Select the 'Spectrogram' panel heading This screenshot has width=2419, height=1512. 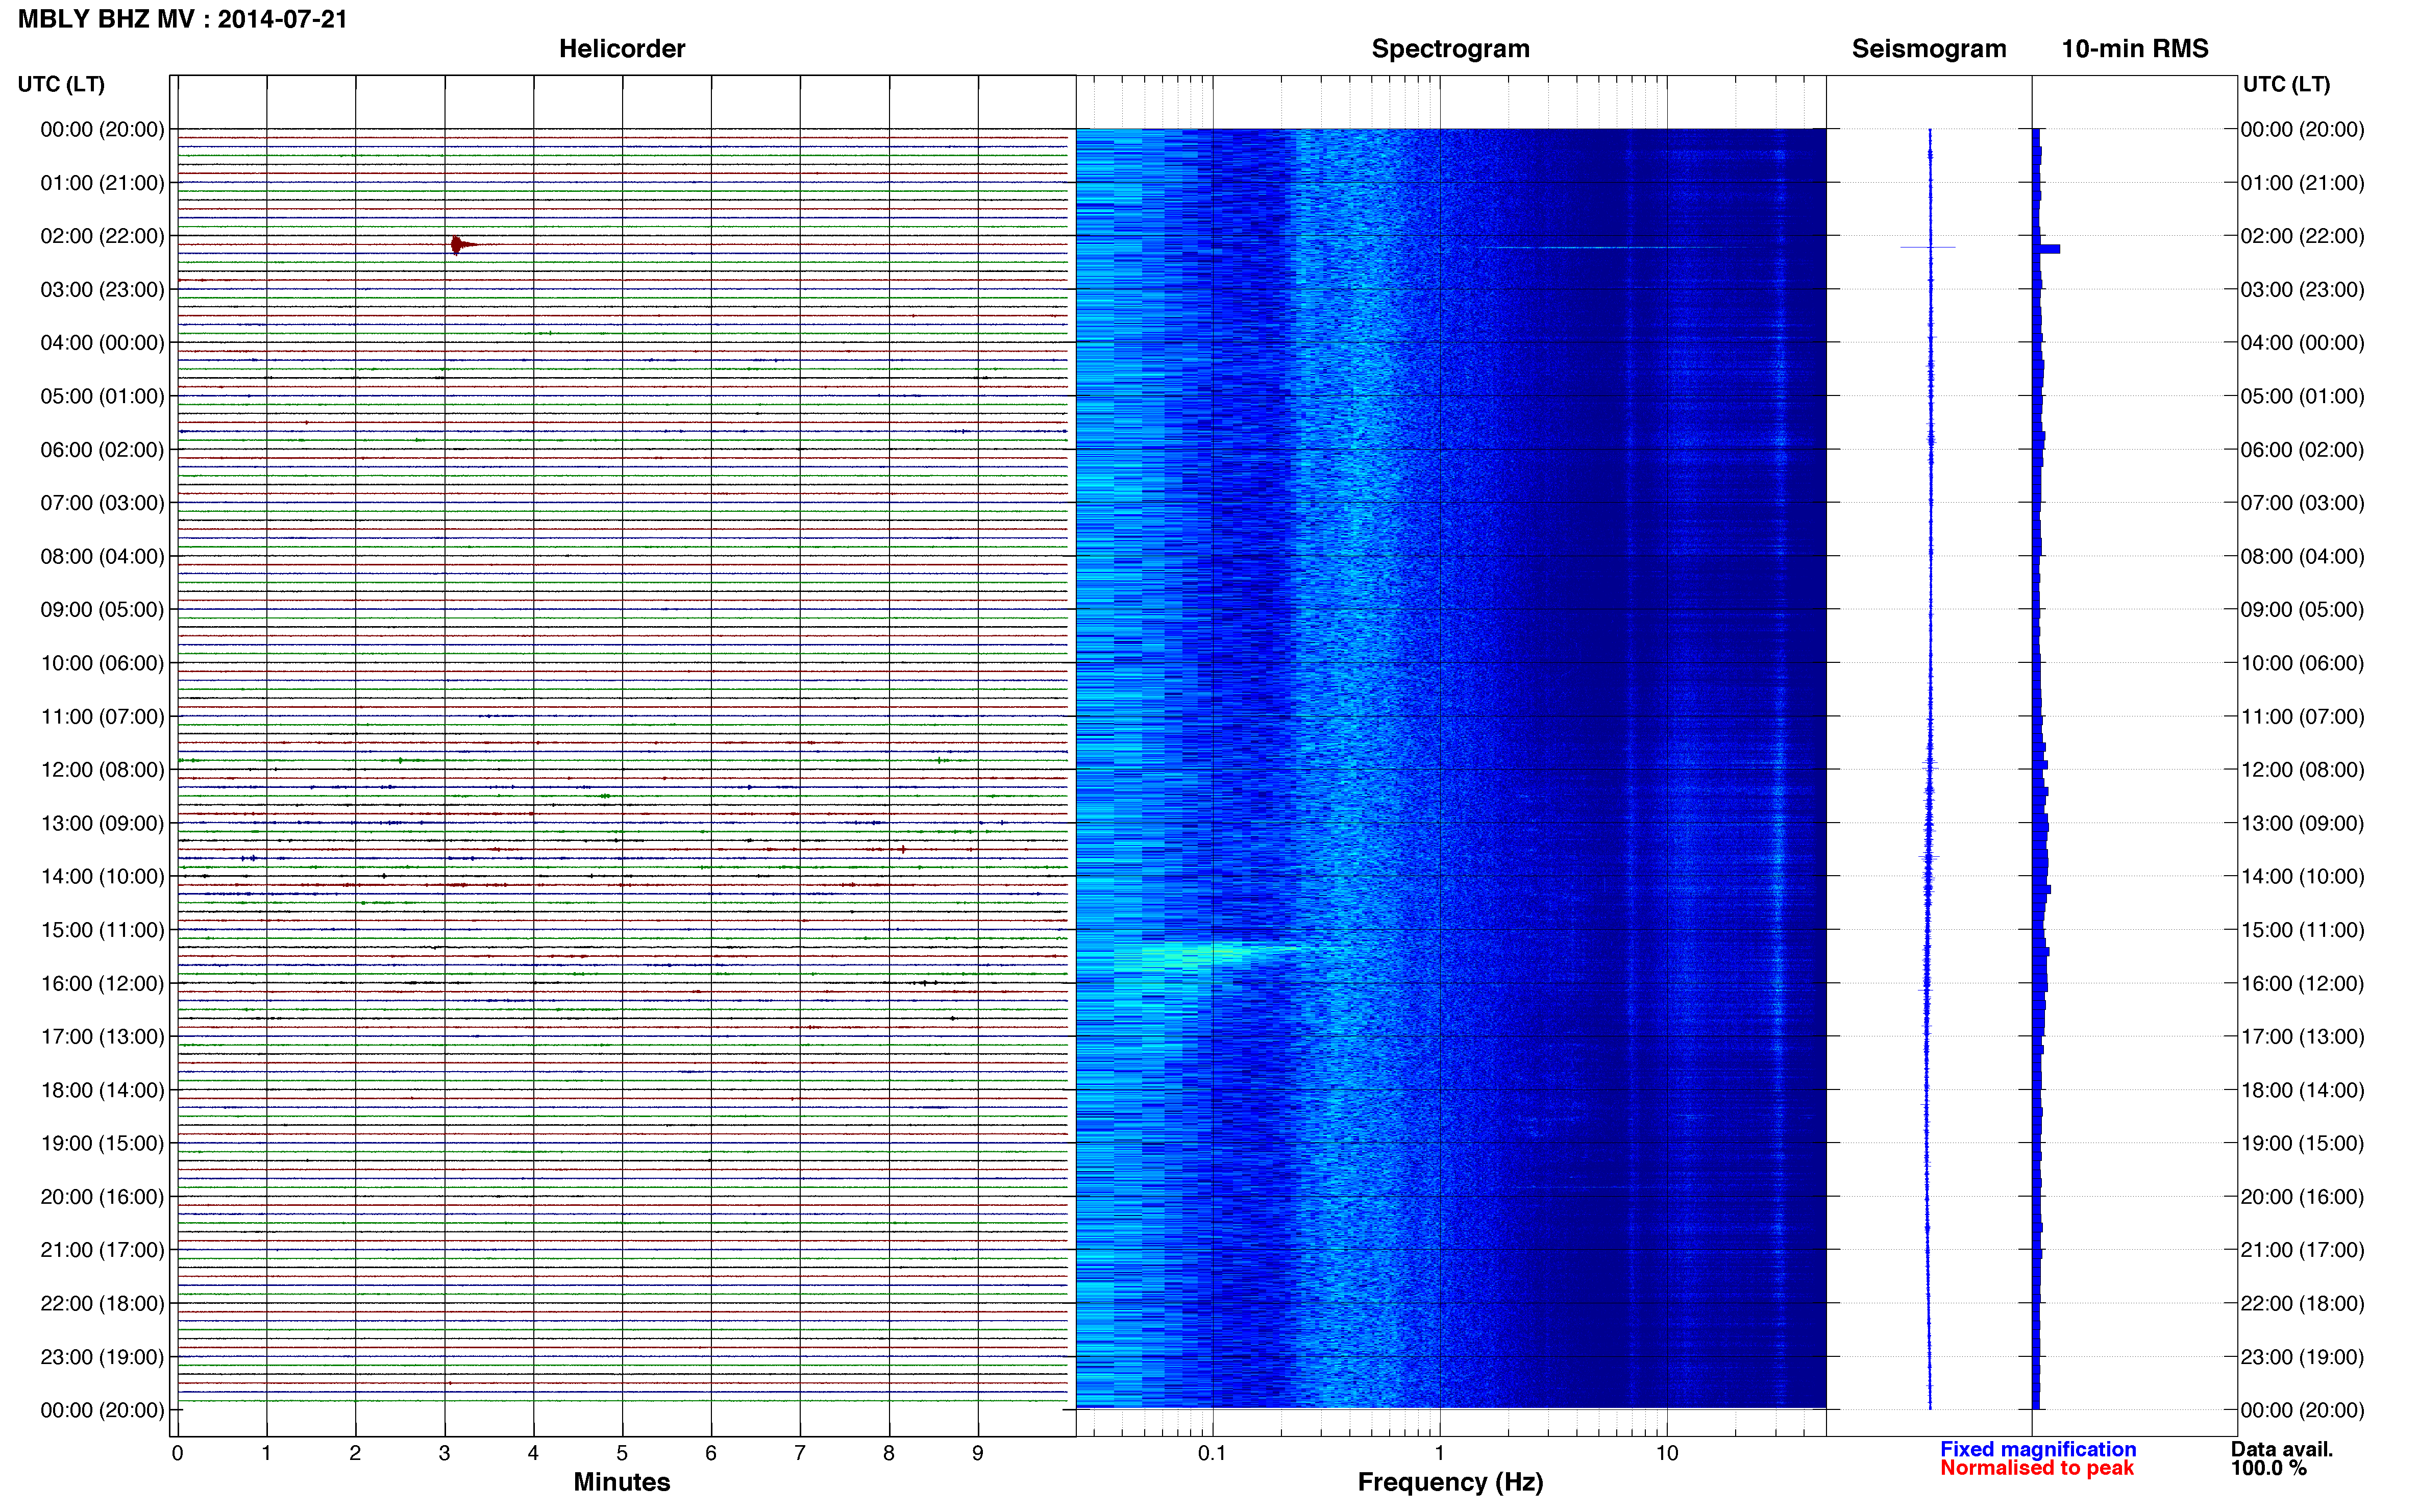tap(1450, 49)
